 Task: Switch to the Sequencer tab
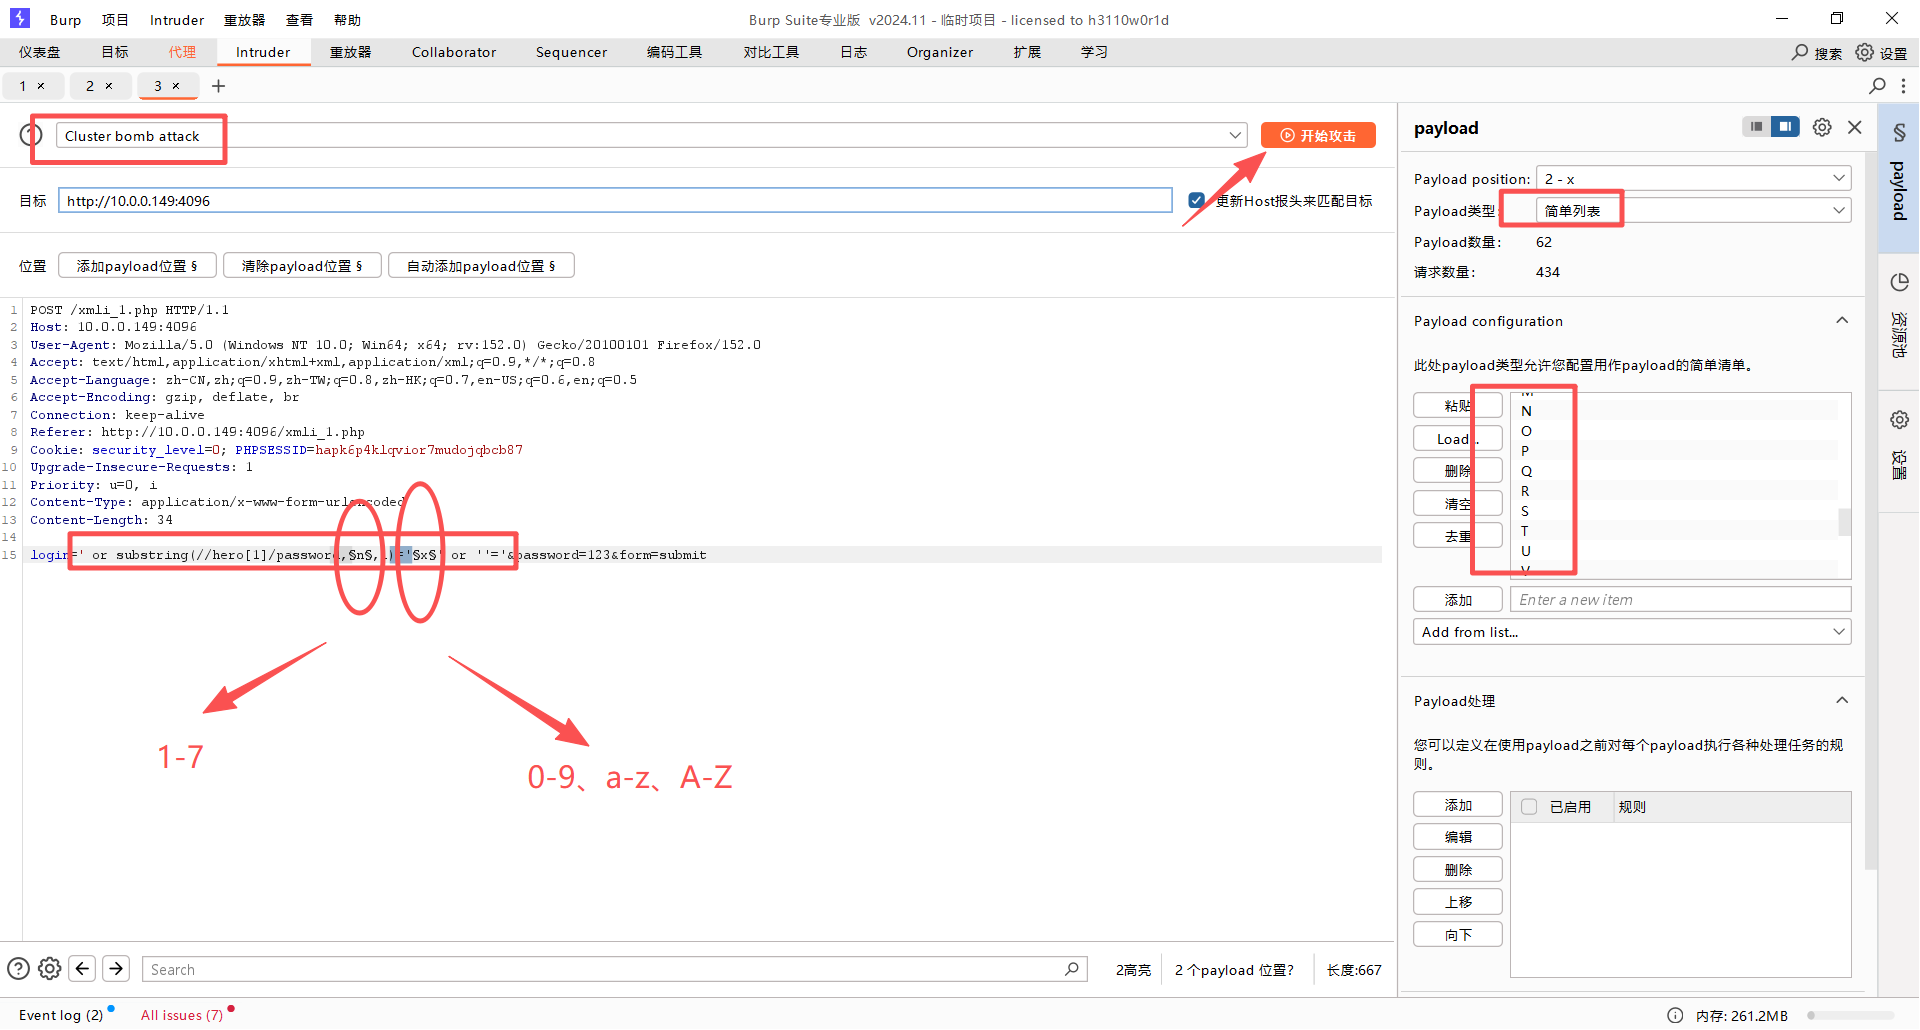[x=571, y=52]
